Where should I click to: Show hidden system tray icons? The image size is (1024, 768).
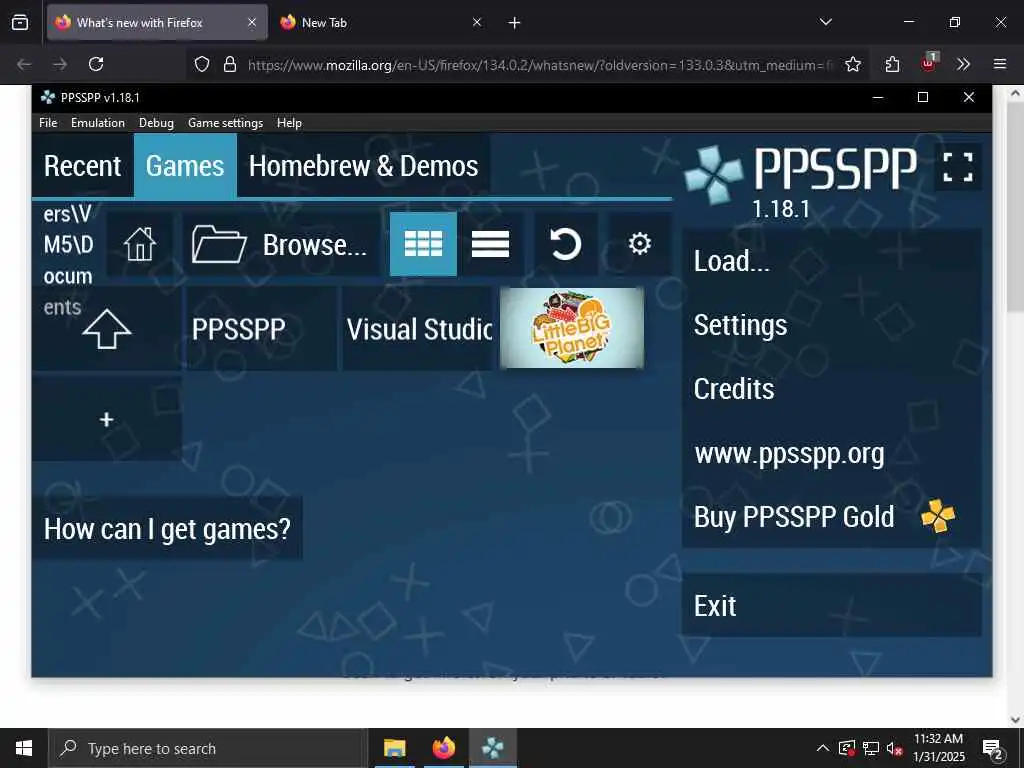[824, 748]
